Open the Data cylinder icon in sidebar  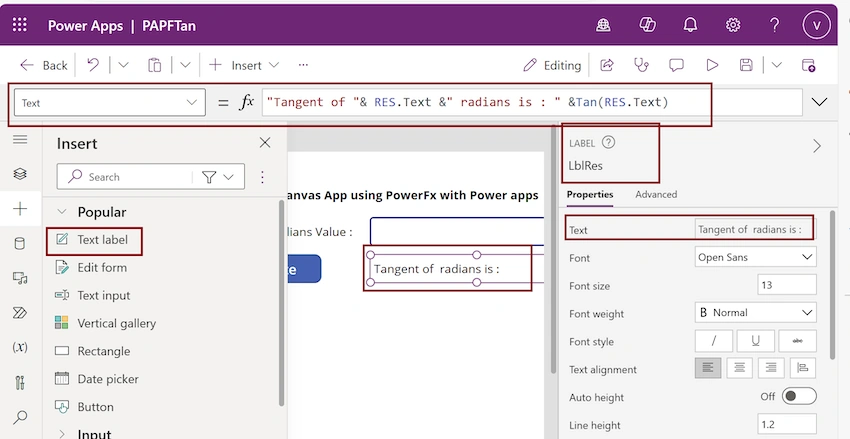pos(20,243)
